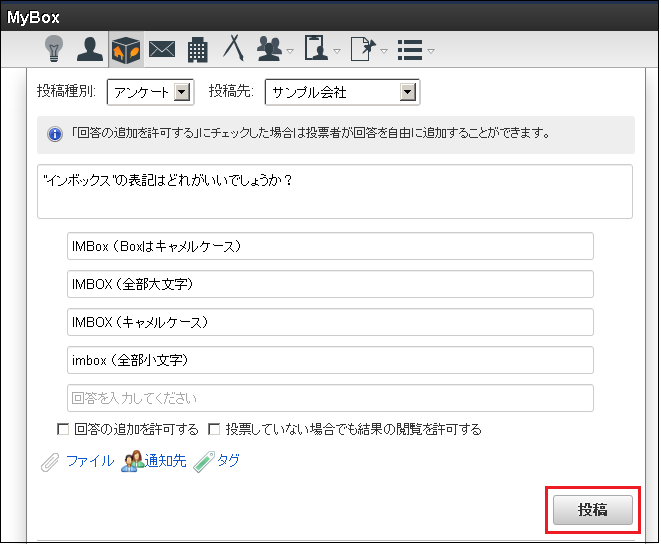Select the MyBox cube icon
Image resolution: width=661 pixels, height=544 pixels.
pyautogui.click(x=126, y=50)
